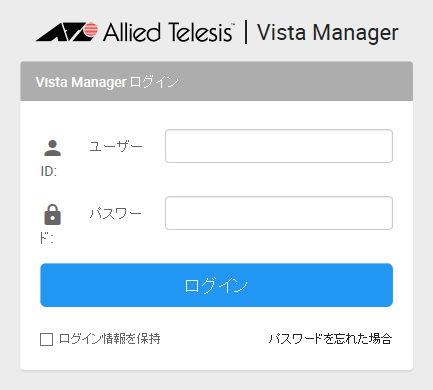Click the Allied Telesis red globe logo
The height and width of the screenshot is (390, 433).
(x=90, y=29)
